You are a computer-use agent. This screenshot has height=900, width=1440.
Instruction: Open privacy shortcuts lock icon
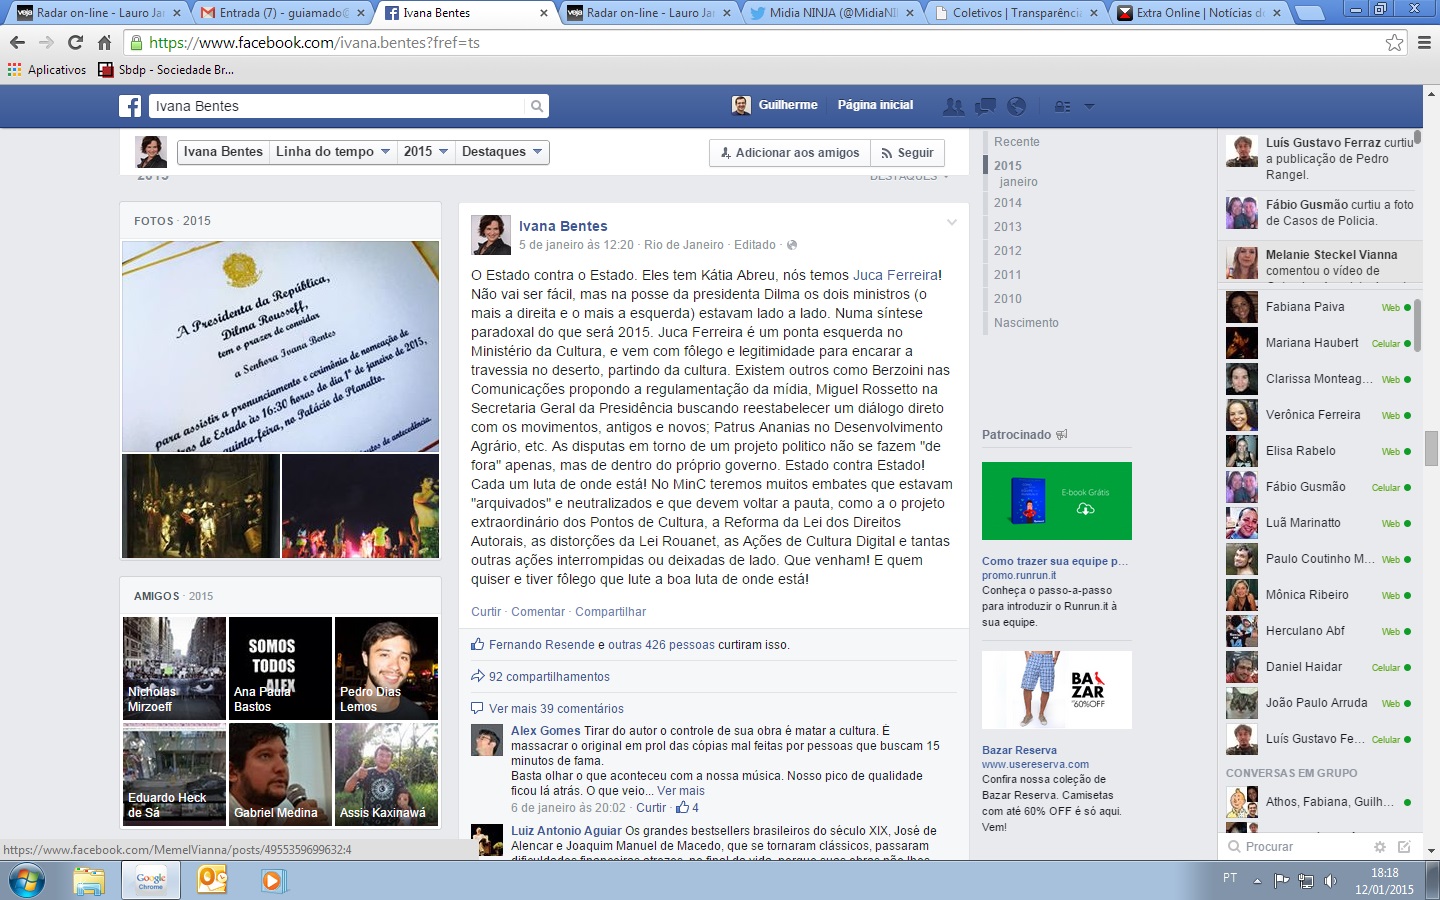(x=1063, y=106)
